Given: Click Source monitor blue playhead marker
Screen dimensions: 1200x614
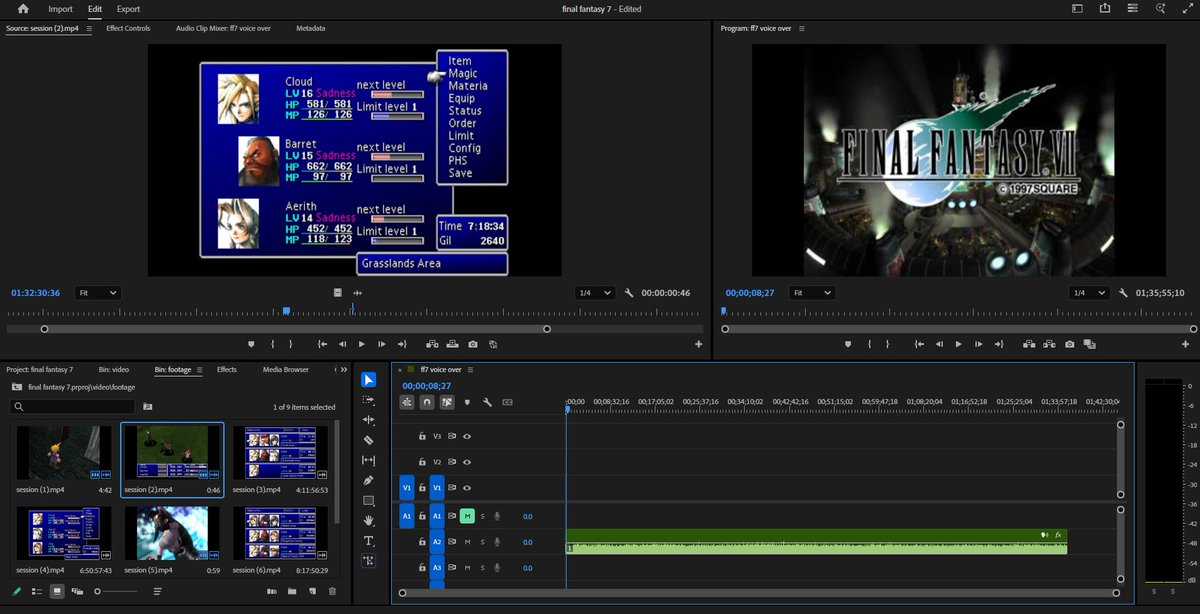Looking at the screenshot, I should coord(286,311).
